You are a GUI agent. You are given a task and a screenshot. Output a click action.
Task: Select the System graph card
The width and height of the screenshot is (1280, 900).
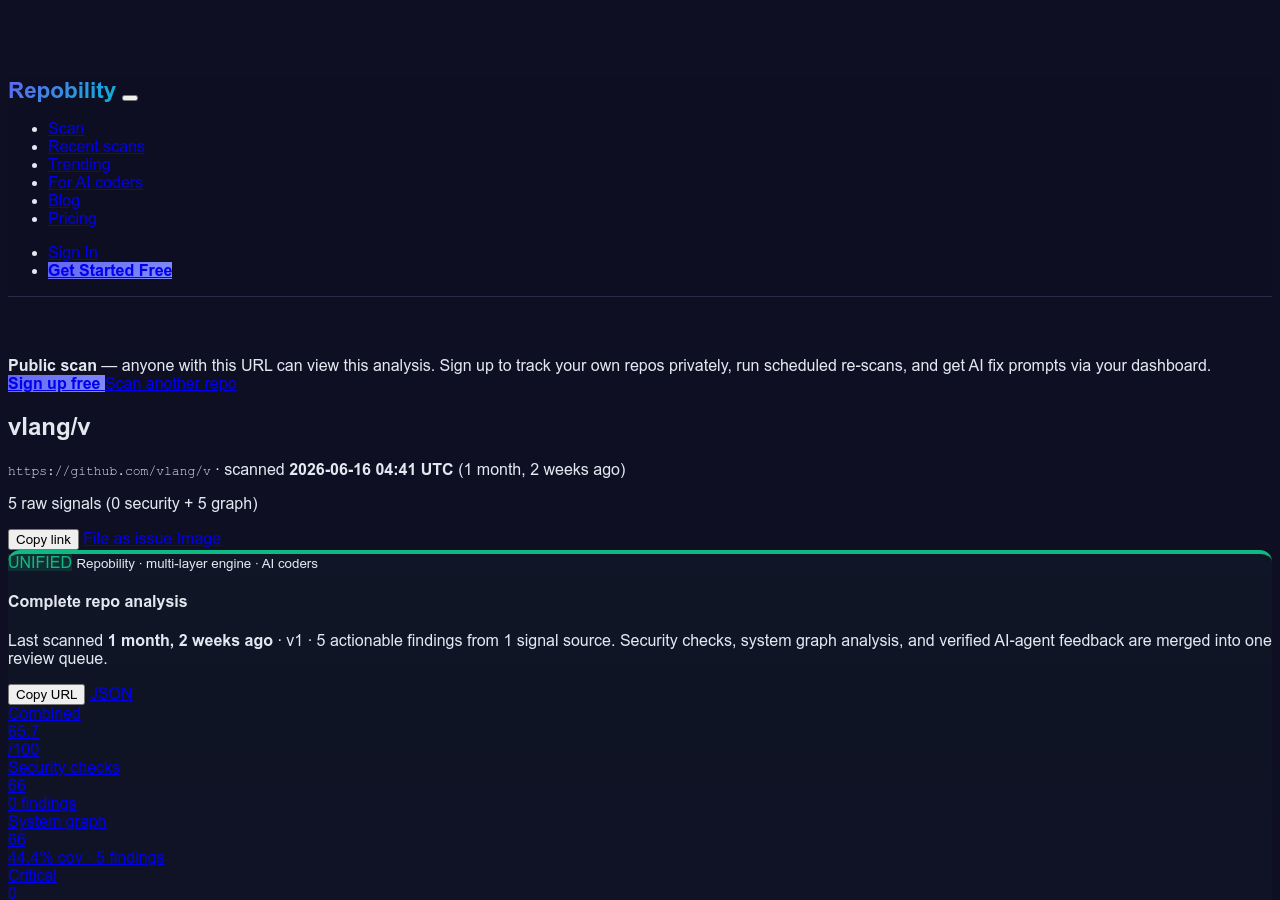tap(86, 839)
